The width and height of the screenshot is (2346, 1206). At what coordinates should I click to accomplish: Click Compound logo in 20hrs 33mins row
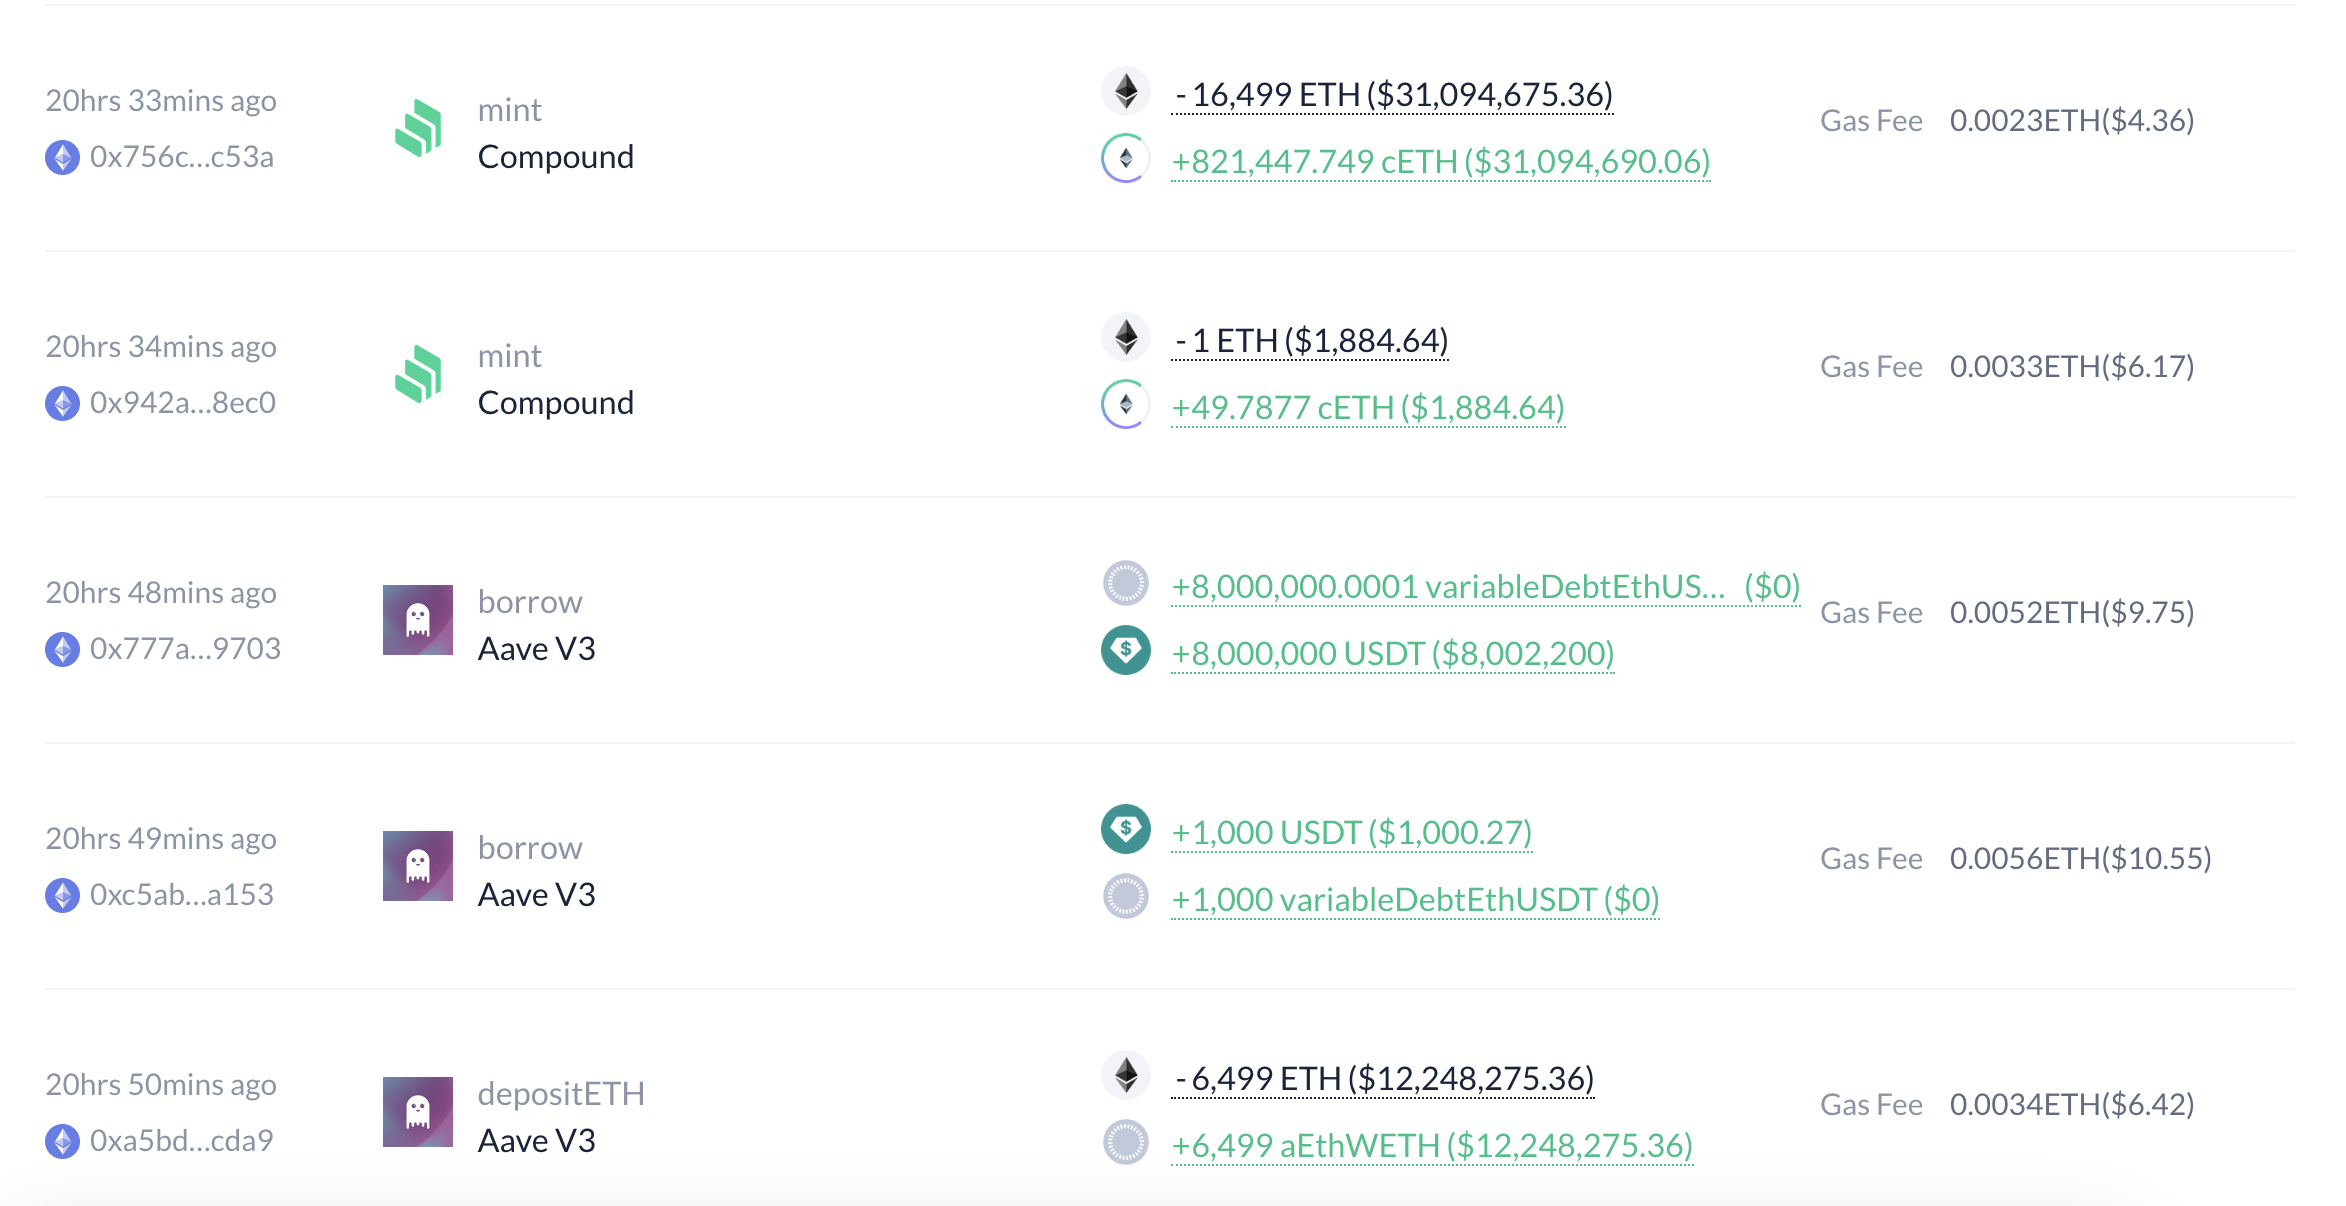[x=418, y=128]
